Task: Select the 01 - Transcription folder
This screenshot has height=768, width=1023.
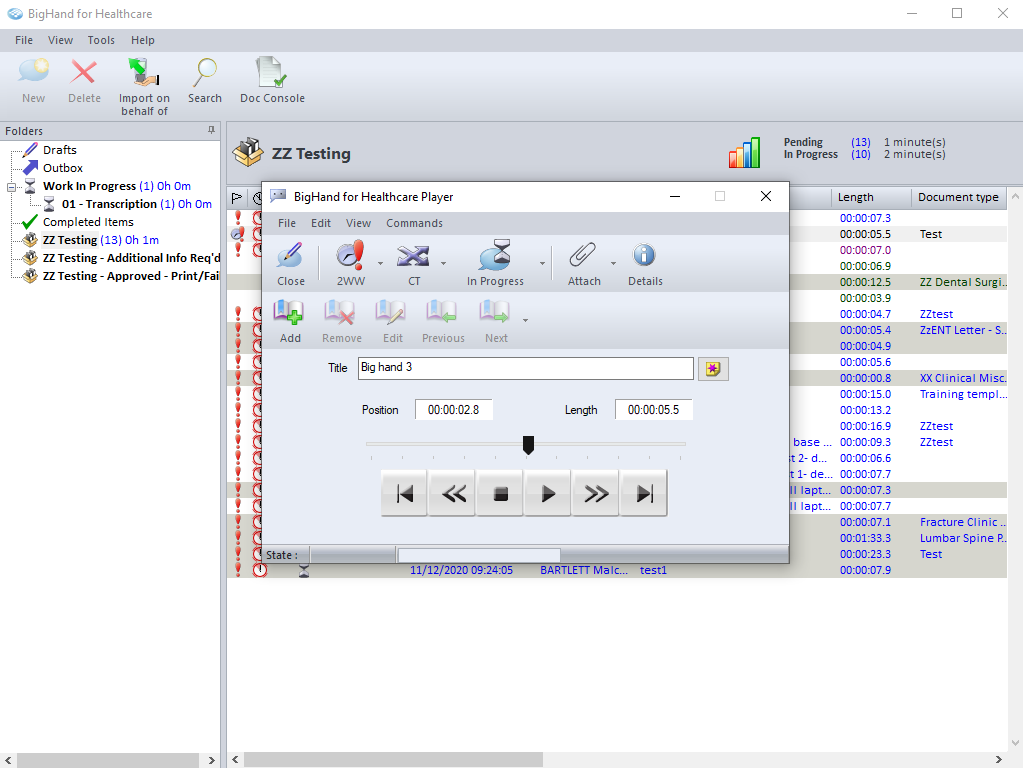Action: coord(136,204)
